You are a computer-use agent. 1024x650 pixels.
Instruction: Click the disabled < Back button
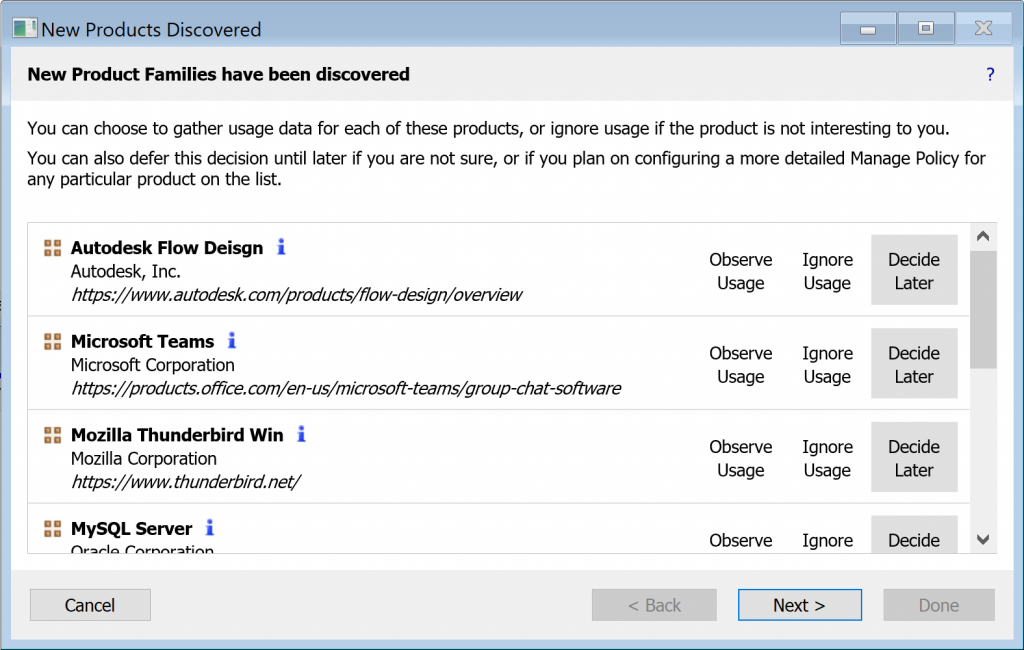(x=654, y=605)
